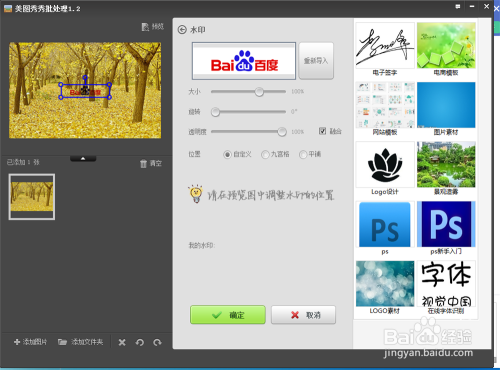Enable the 融合 blend checkbox
Viewport: 500px width, 370px height.
coord(322,131)
